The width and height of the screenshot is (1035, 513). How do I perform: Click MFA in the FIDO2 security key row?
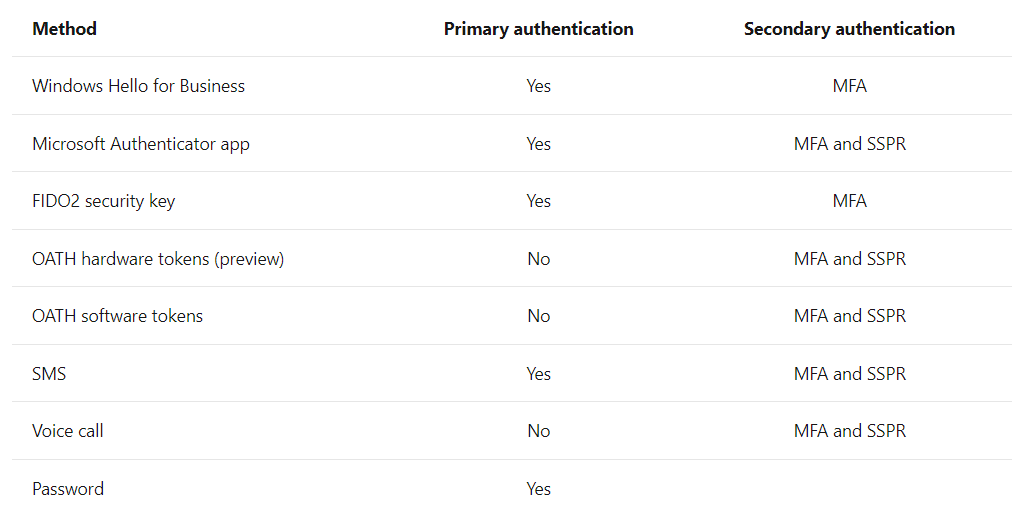click(849, 201)
